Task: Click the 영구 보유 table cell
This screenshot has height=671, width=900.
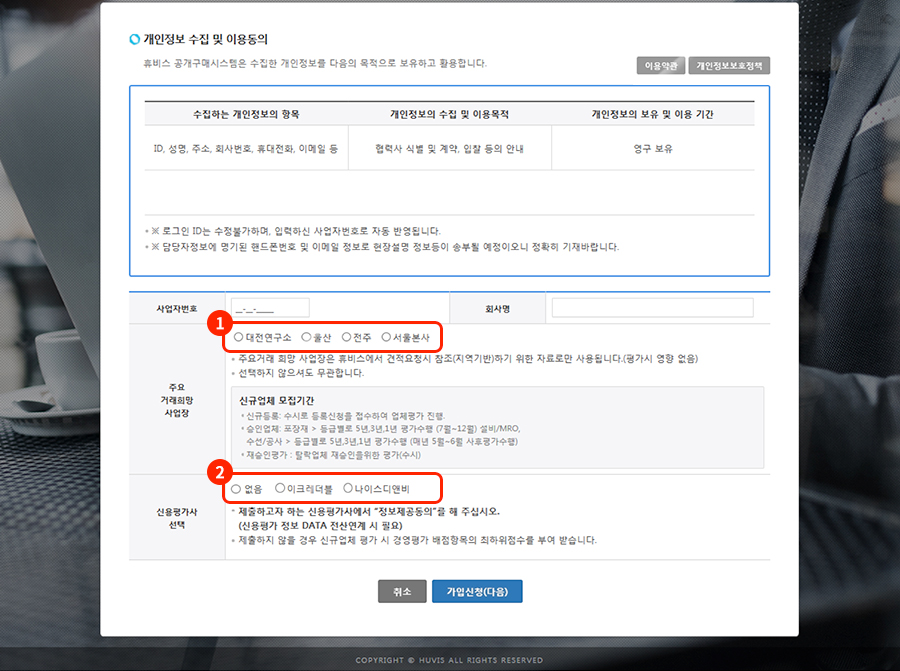Action: 653,149
